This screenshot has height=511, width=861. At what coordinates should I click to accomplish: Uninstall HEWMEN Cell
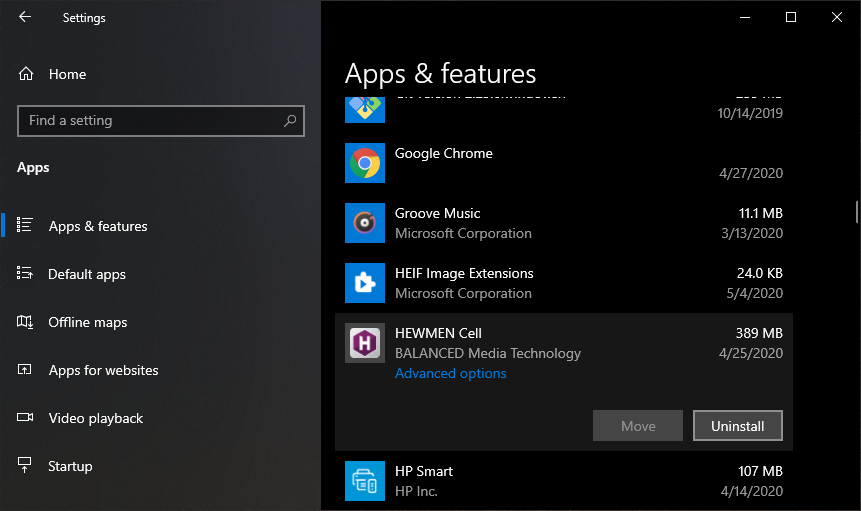coord(737,425)
